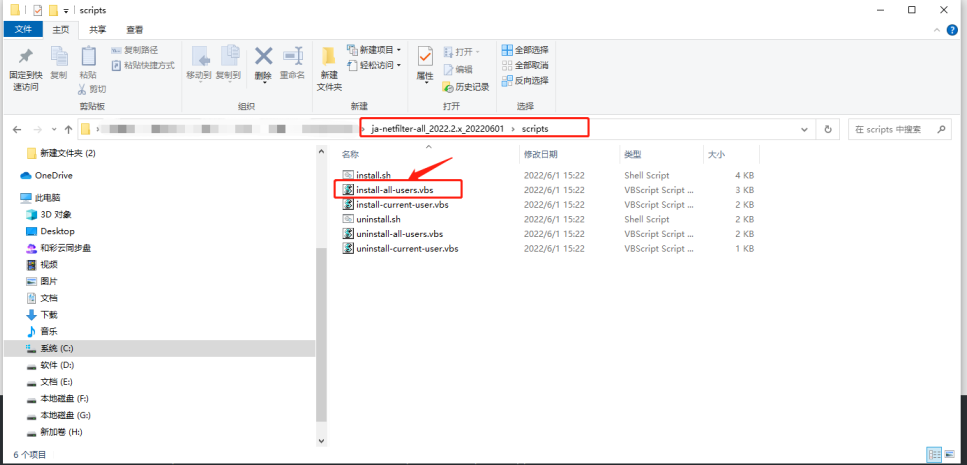Open the address bar history dropdown
Screen dimensions: 967x465
(x=804, y=130)
